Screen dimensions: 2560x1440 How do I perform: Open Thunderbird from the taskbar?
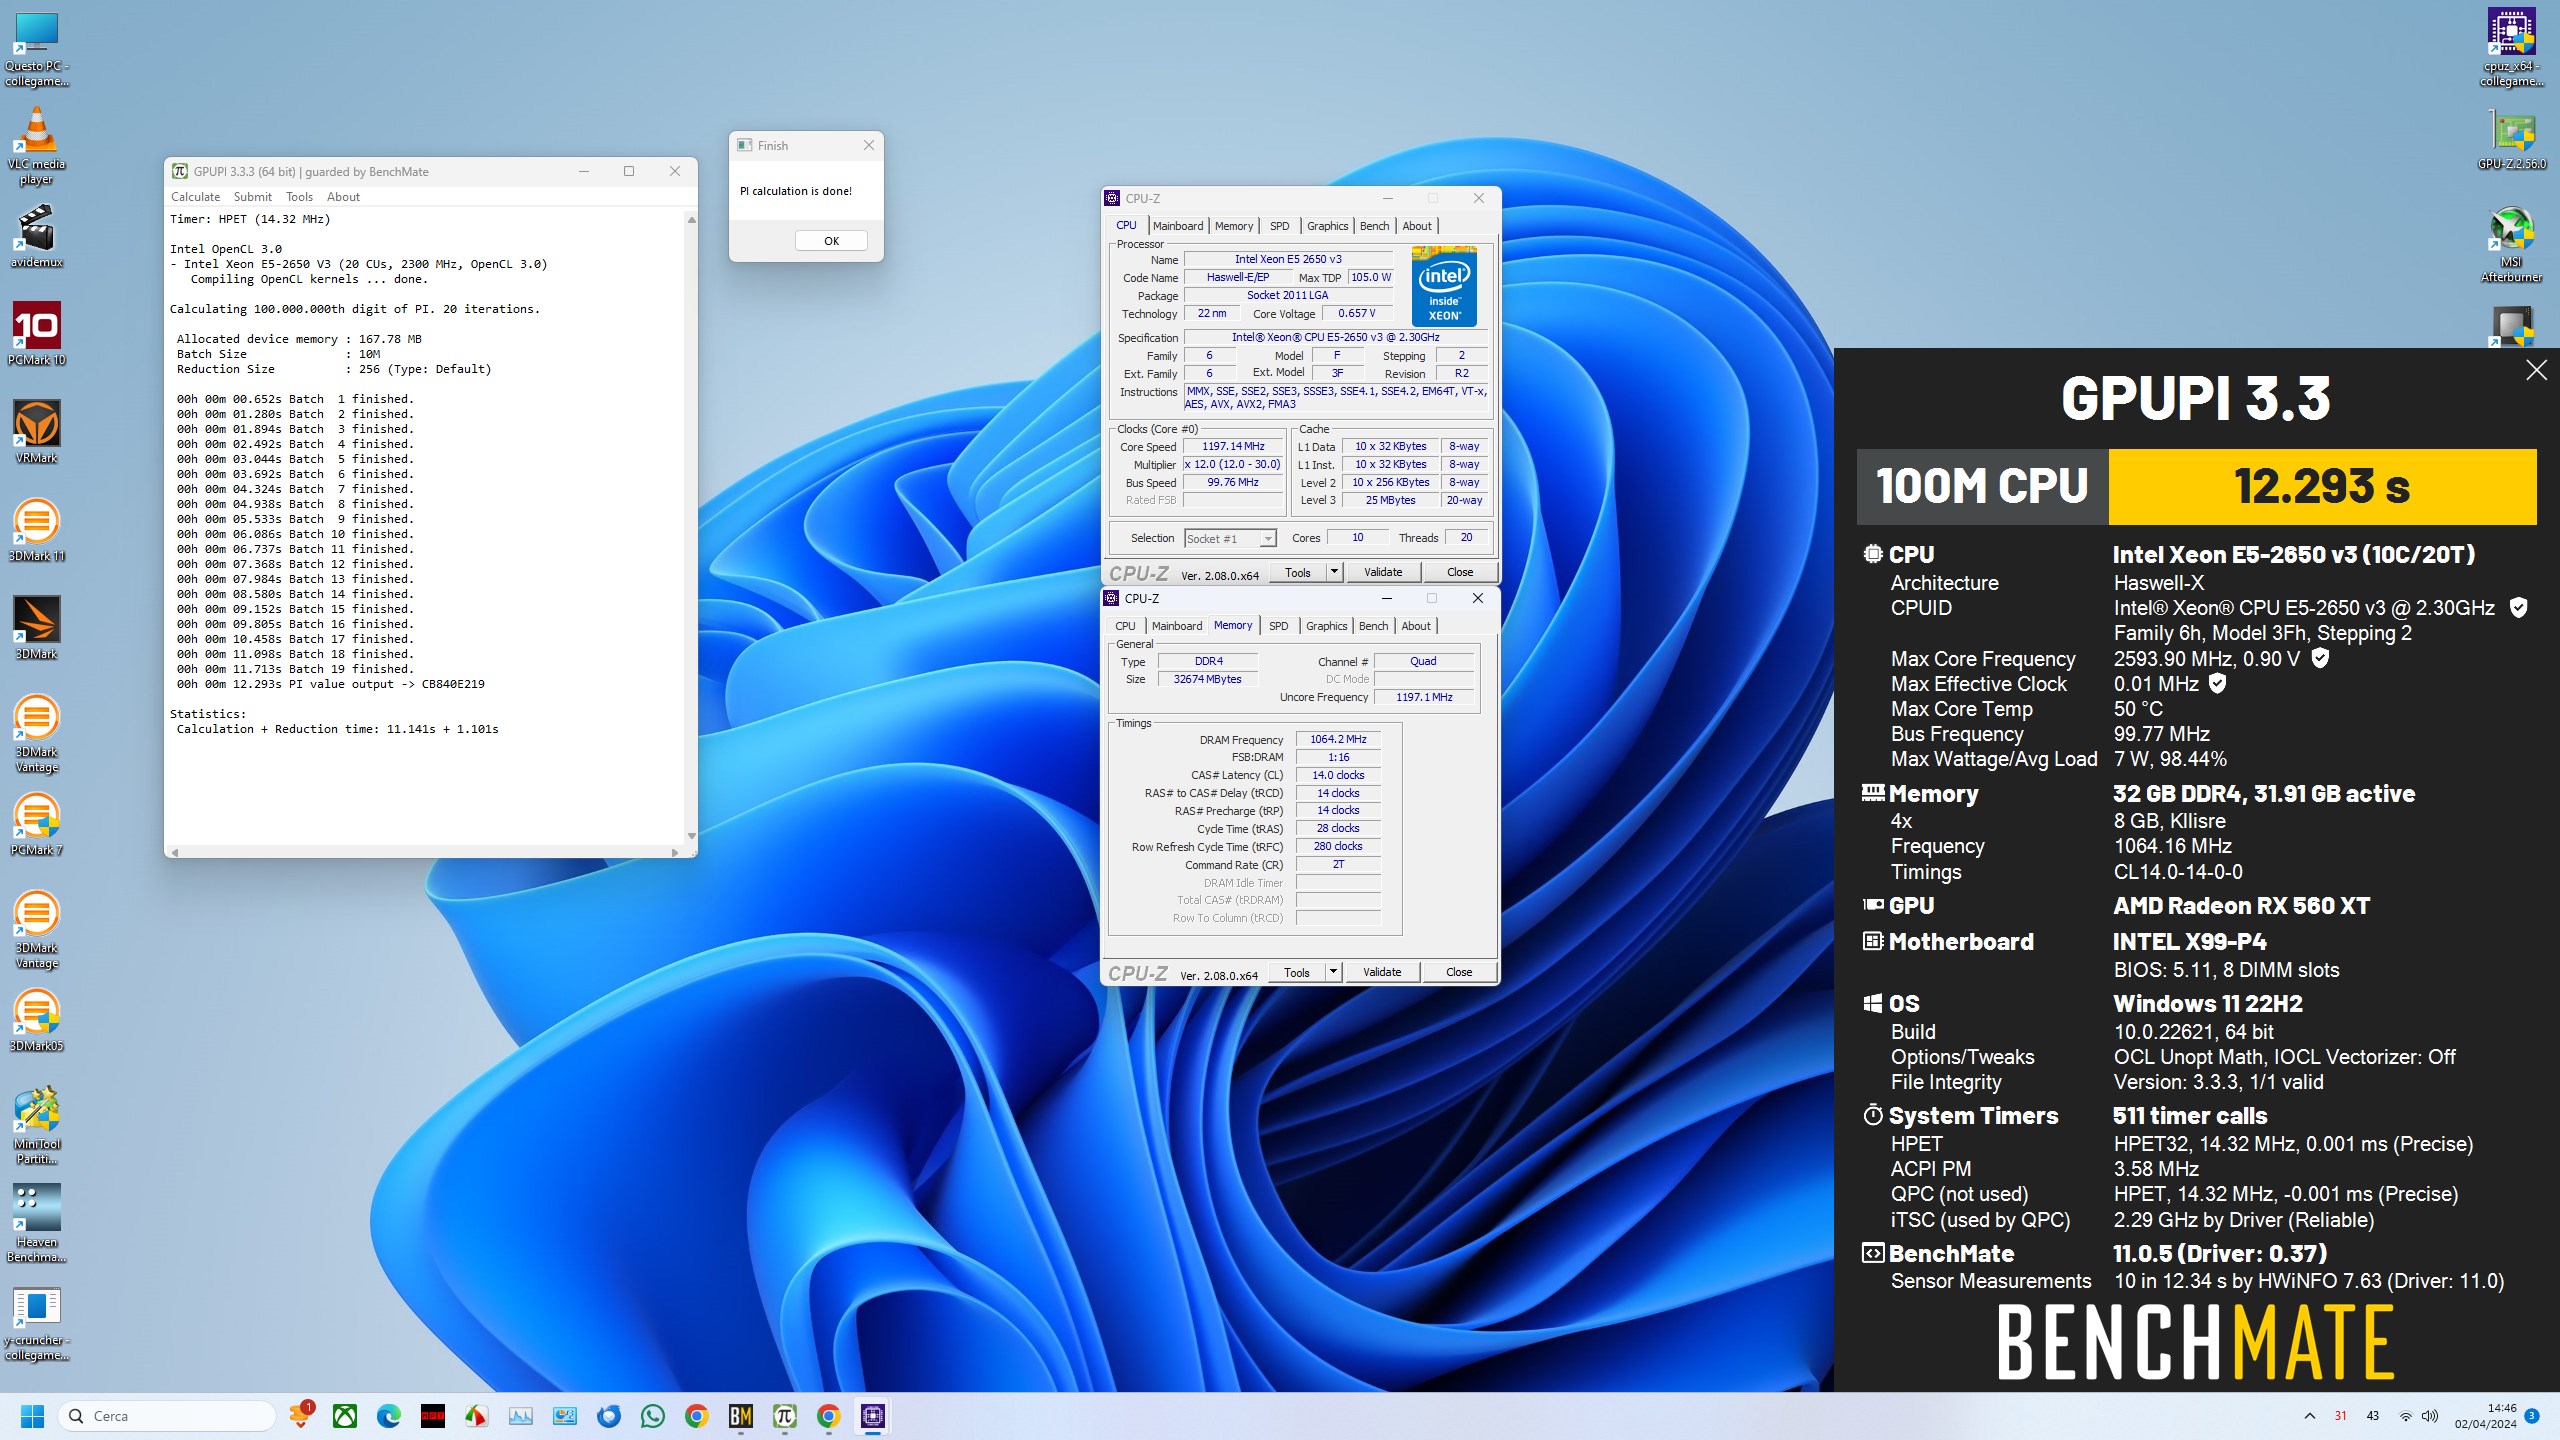609,1416
